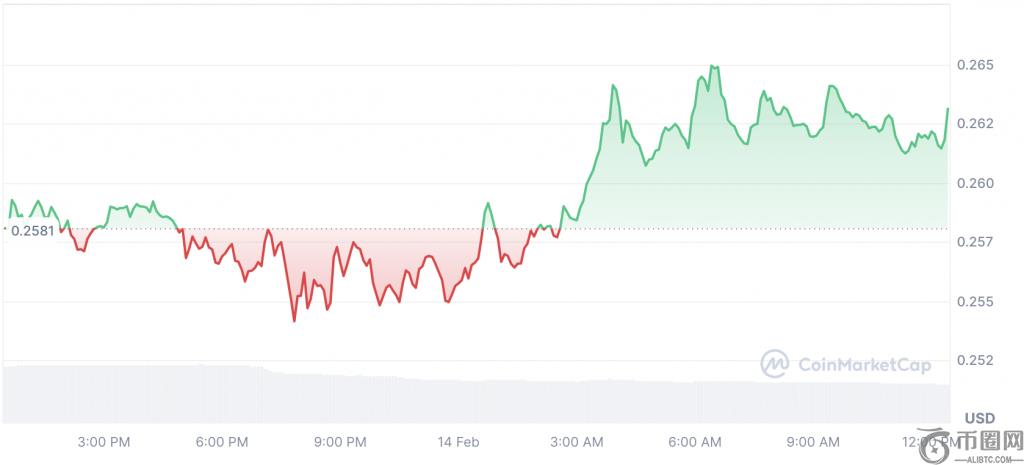Viewport: 1024px width, 465px height.
Task: Select the 6:00 PM time marker
Action: (x=222, y=442)
